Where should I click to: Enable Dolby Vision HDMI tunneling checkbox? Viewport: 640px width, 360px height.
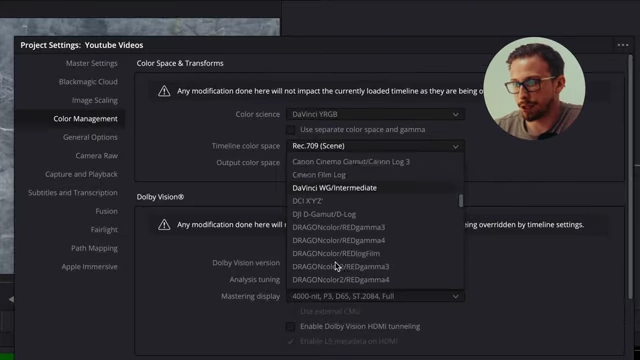(x=291, y=327)
